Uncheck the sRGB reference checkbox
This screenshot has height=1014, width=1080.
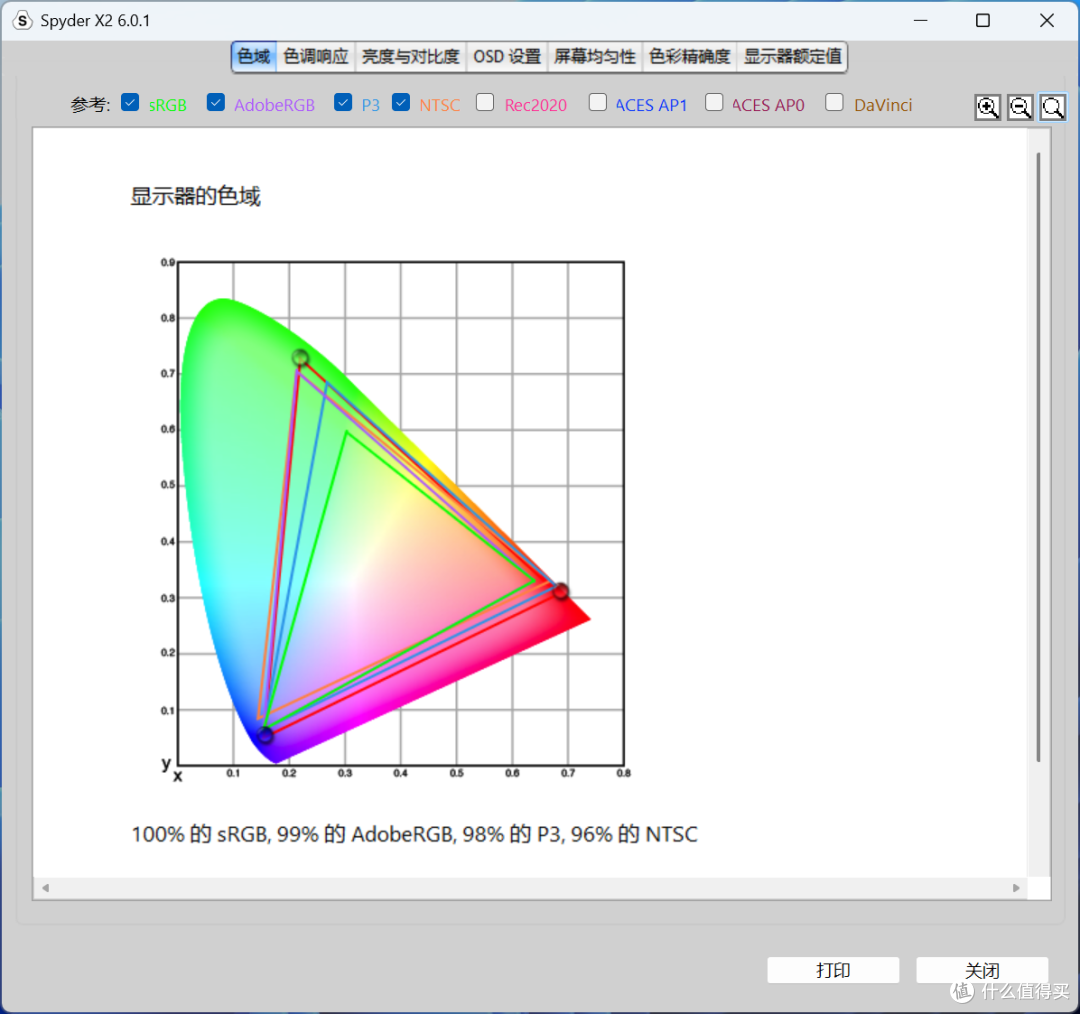point(130,102)
